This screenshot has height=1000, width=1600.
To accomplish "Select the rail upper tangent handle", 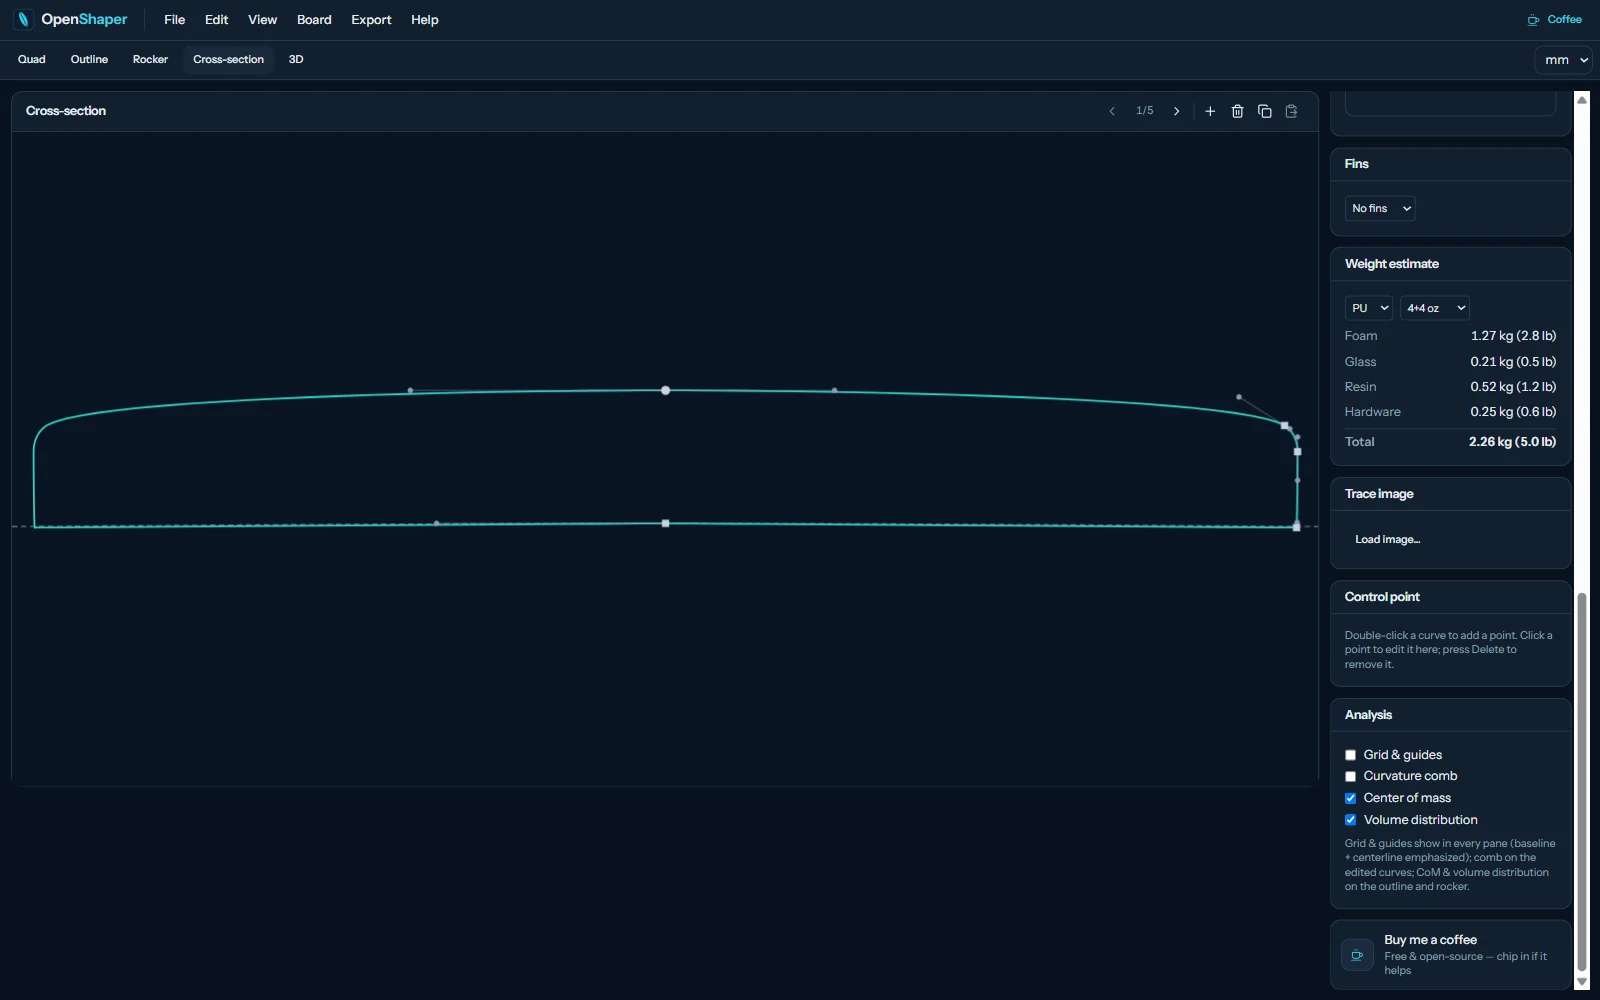I will [x=1239, y=397].
